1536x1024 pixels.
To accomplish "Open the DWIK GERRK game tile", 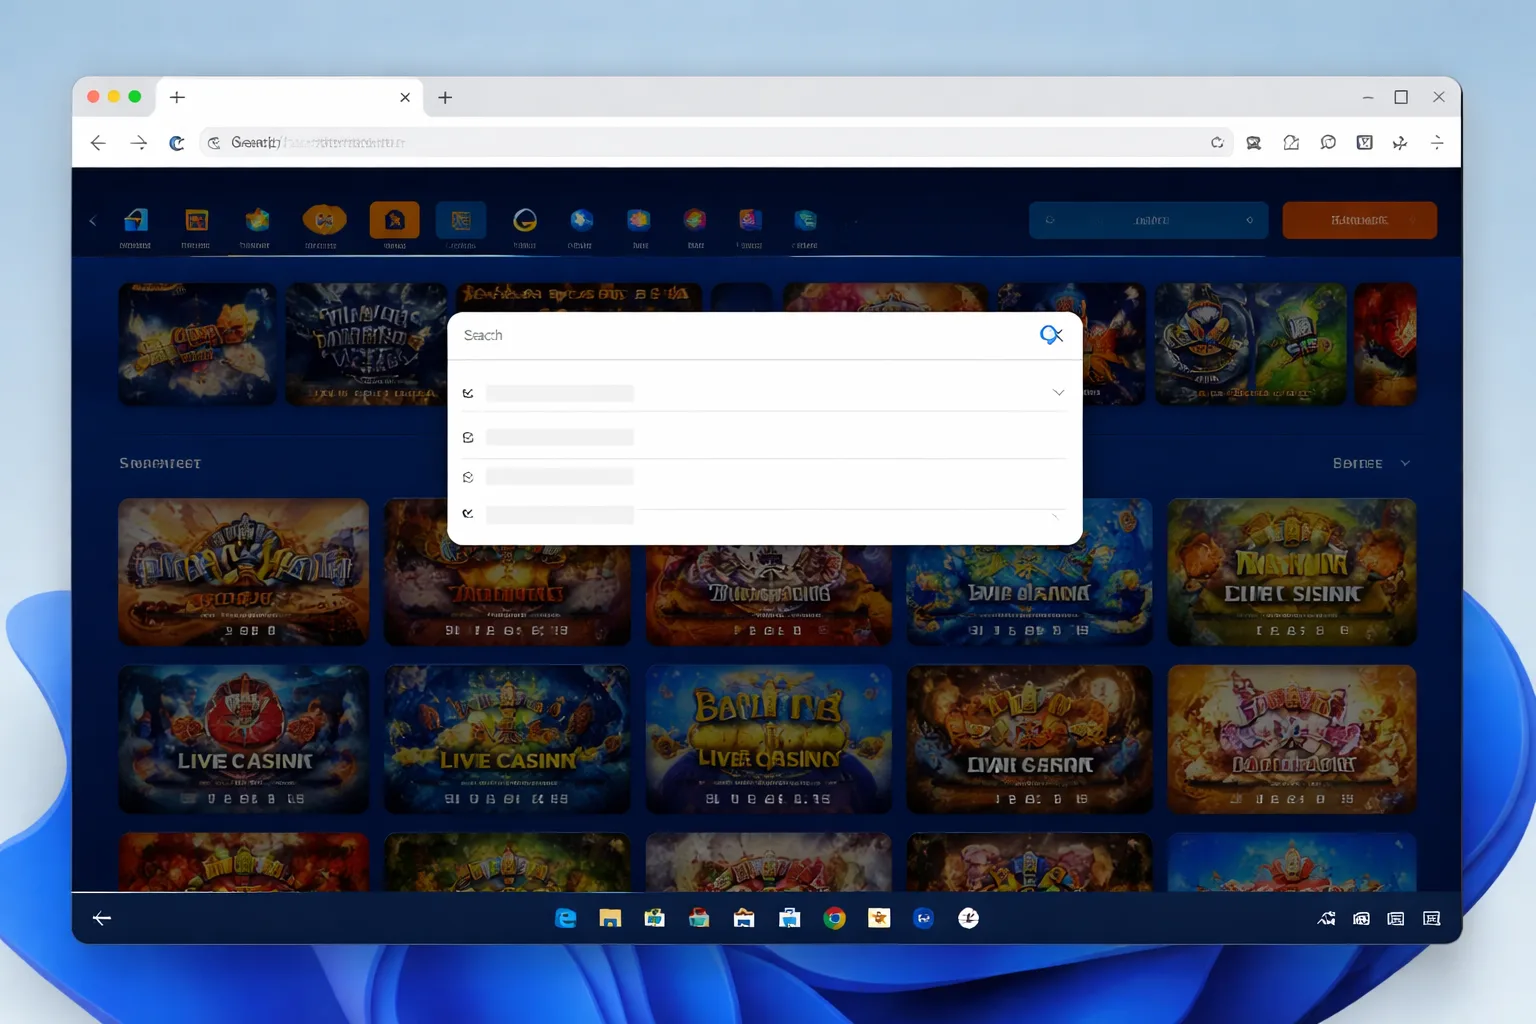I will pos(1030,739).
